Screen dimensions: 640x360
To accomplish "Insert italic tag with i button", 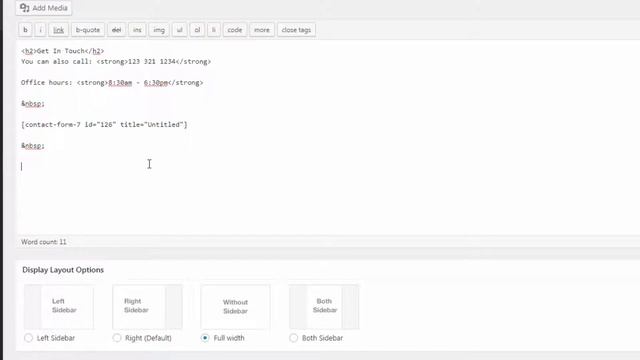I will (40, 30).
